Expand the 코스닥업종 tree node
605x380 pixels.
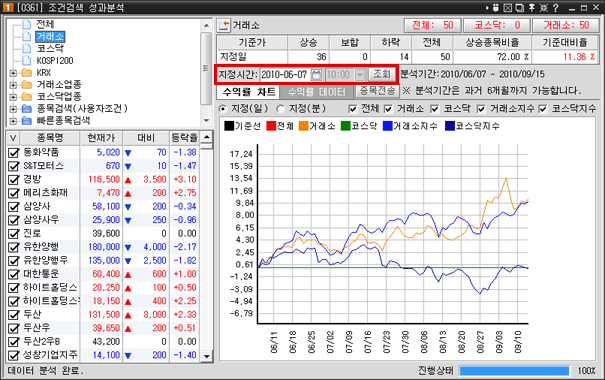[13, 97]
